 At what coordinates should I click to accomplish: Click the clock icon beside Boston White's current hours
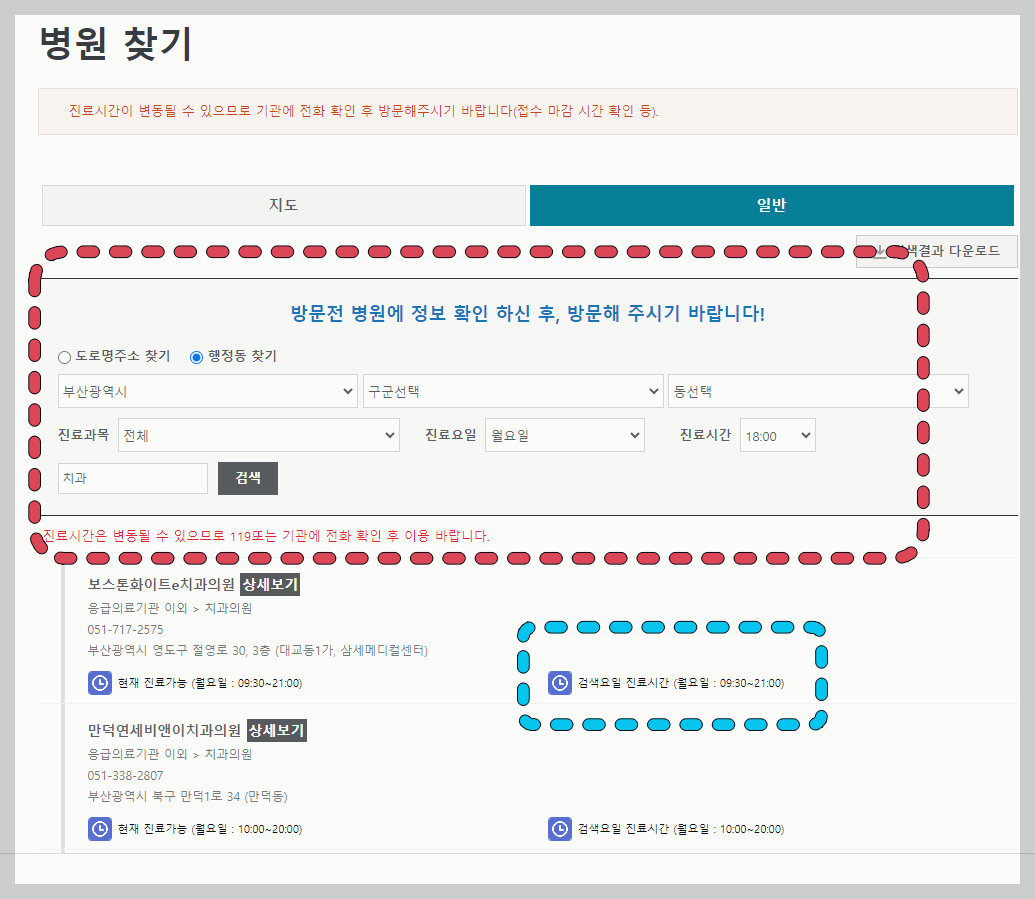pyautogui.click(x=99, y=684)
